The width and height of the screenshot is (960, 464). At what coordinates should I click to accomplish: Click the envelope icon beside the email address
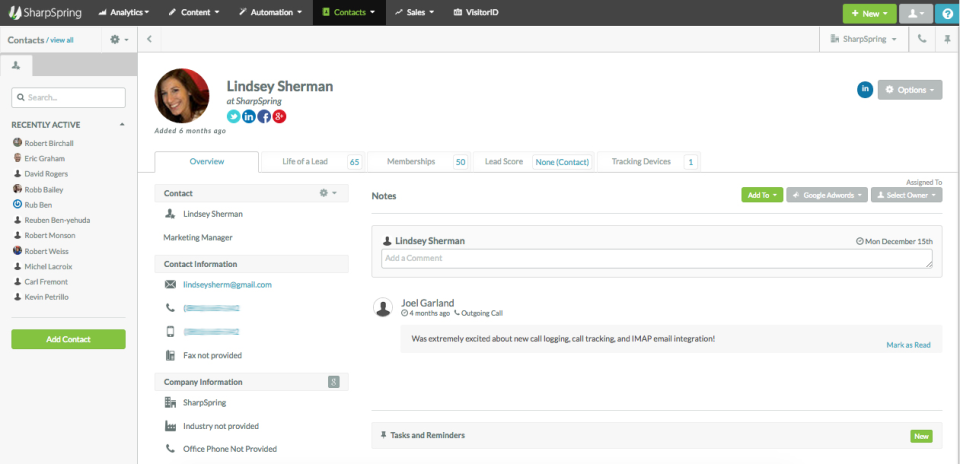[x=170, y=285]
